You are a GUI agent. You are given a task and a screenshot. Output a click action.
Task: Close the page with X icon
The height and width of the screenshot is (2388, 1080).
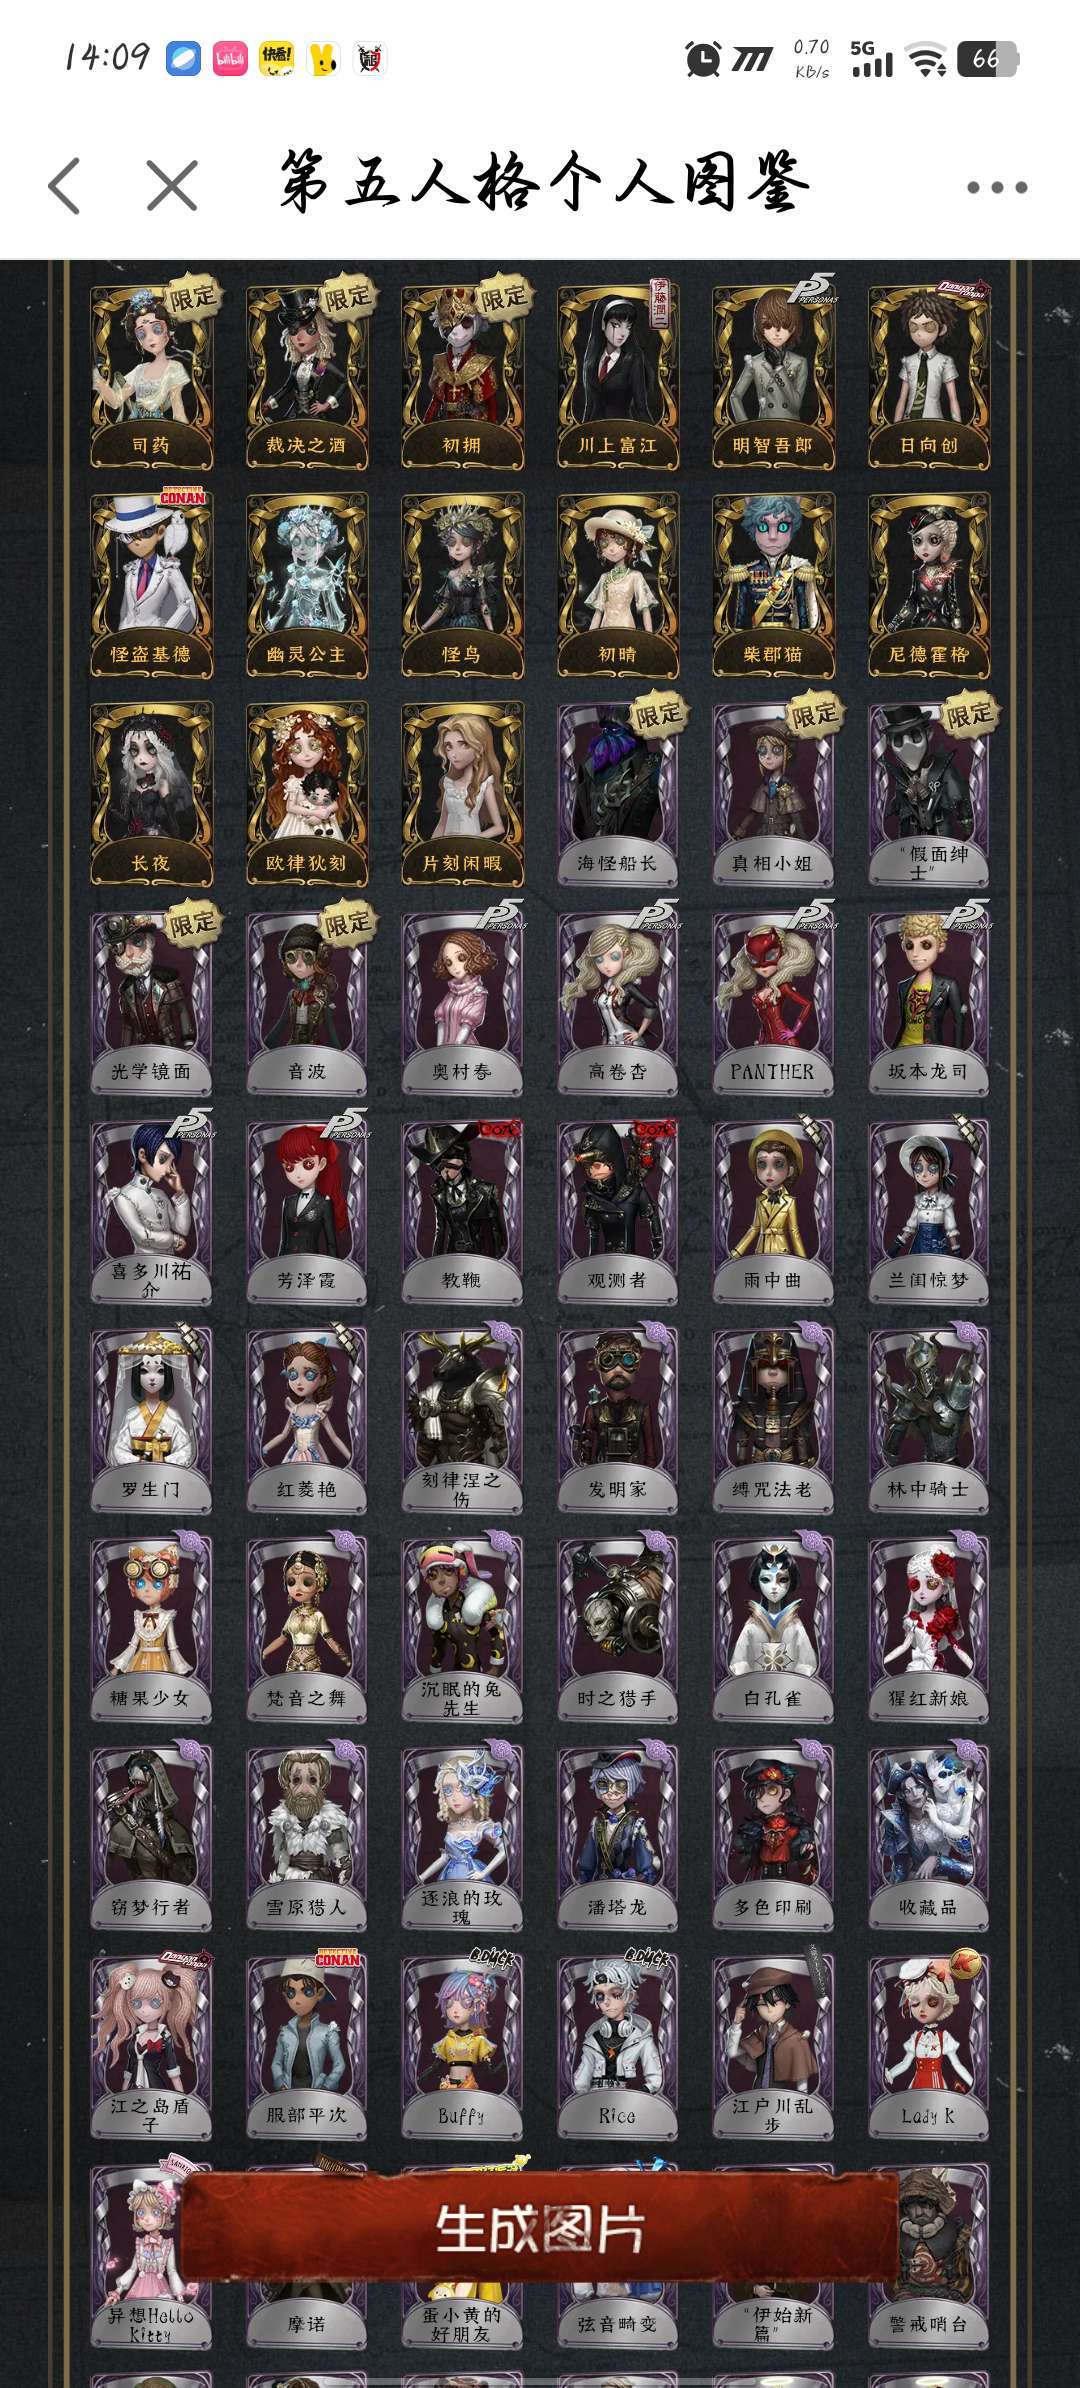click(x=172, y=186)
